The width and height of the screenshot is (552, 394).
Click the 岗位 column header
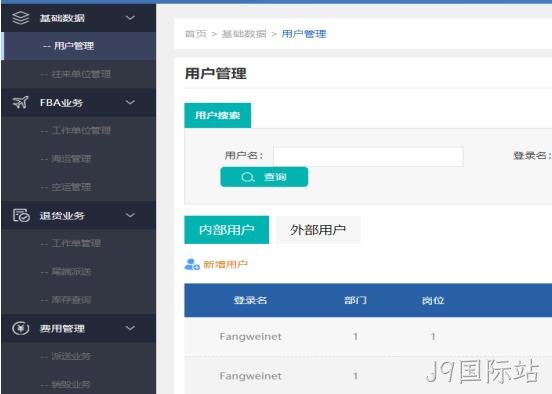click(433, 300)
